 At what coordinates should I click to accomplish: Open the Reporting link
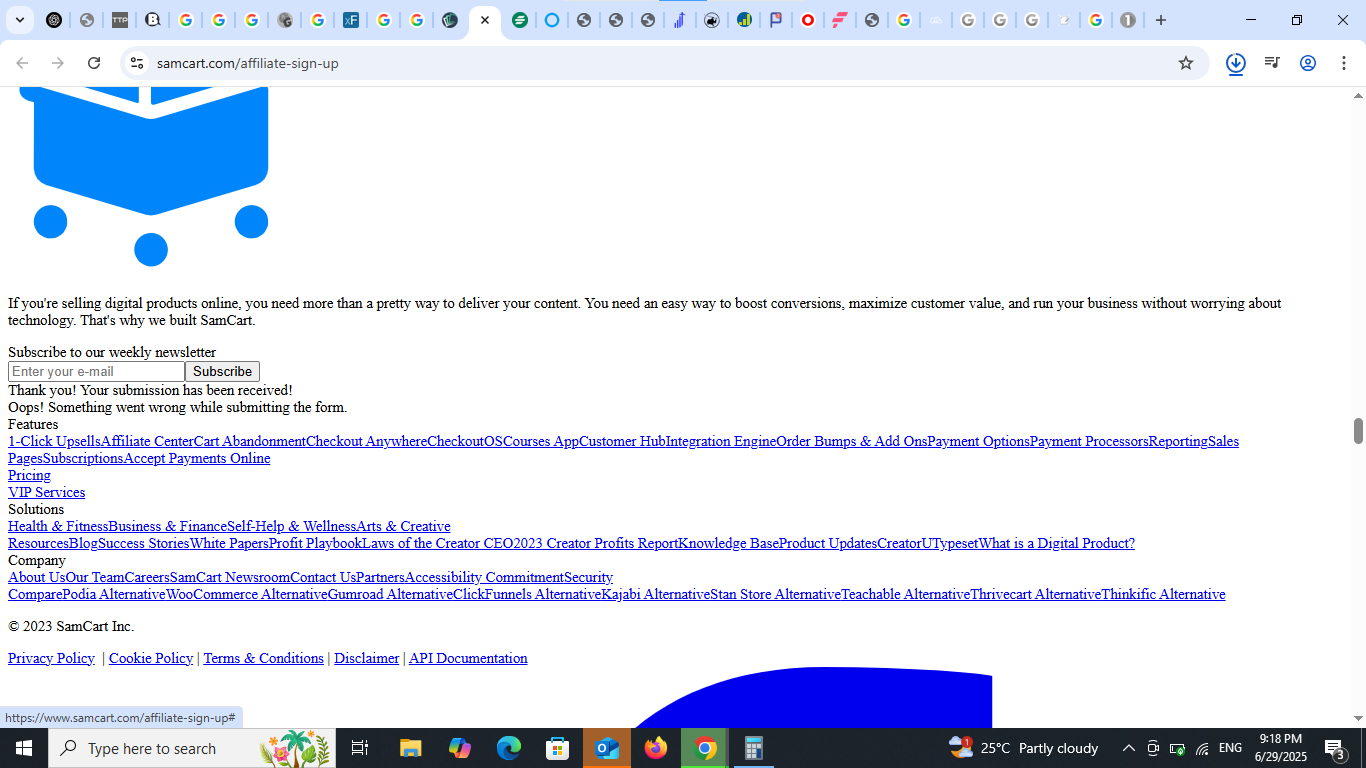point(1178,441)
